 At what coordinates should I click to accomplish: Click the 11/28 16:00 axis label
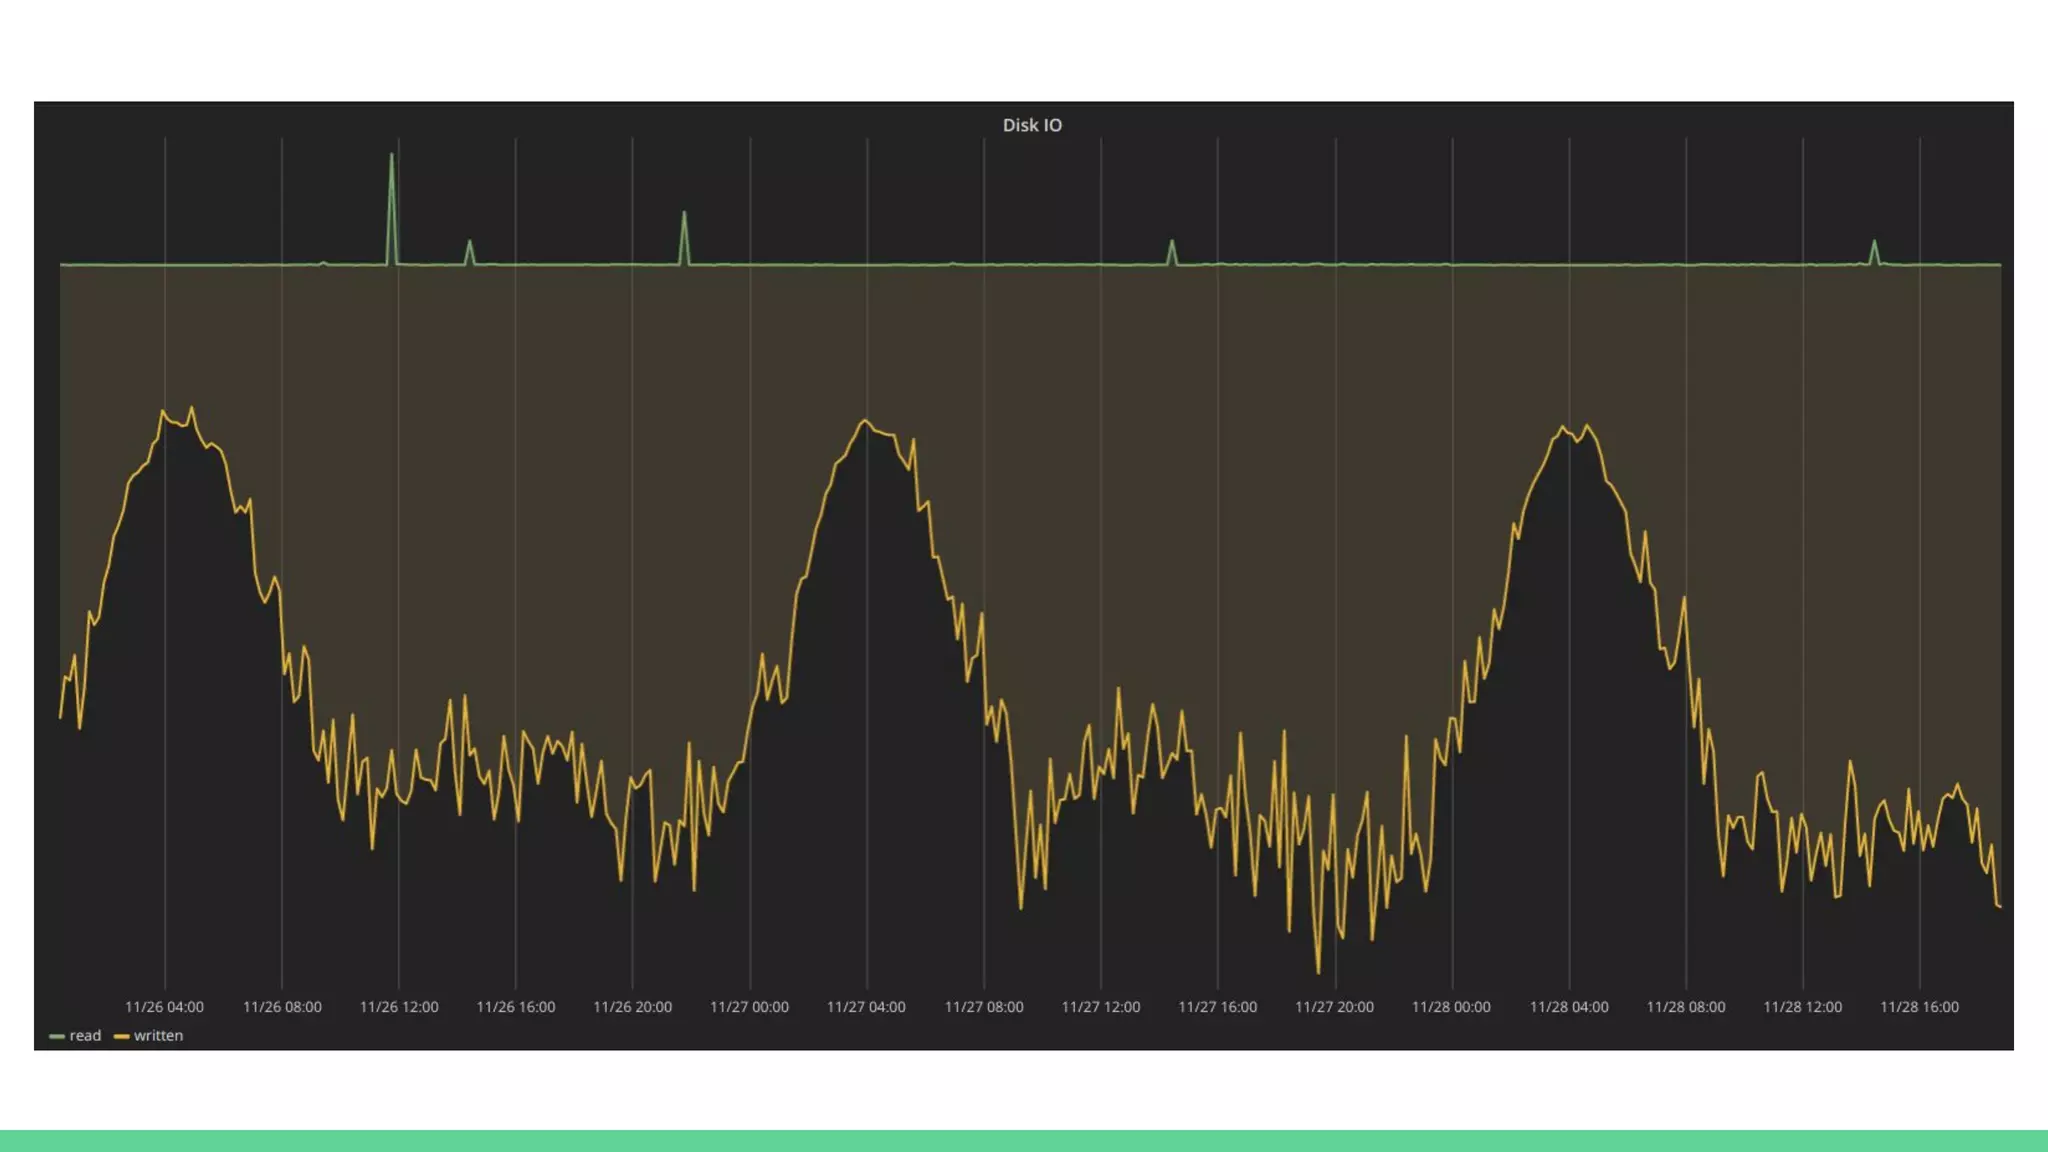(x=1919, y=1007)
